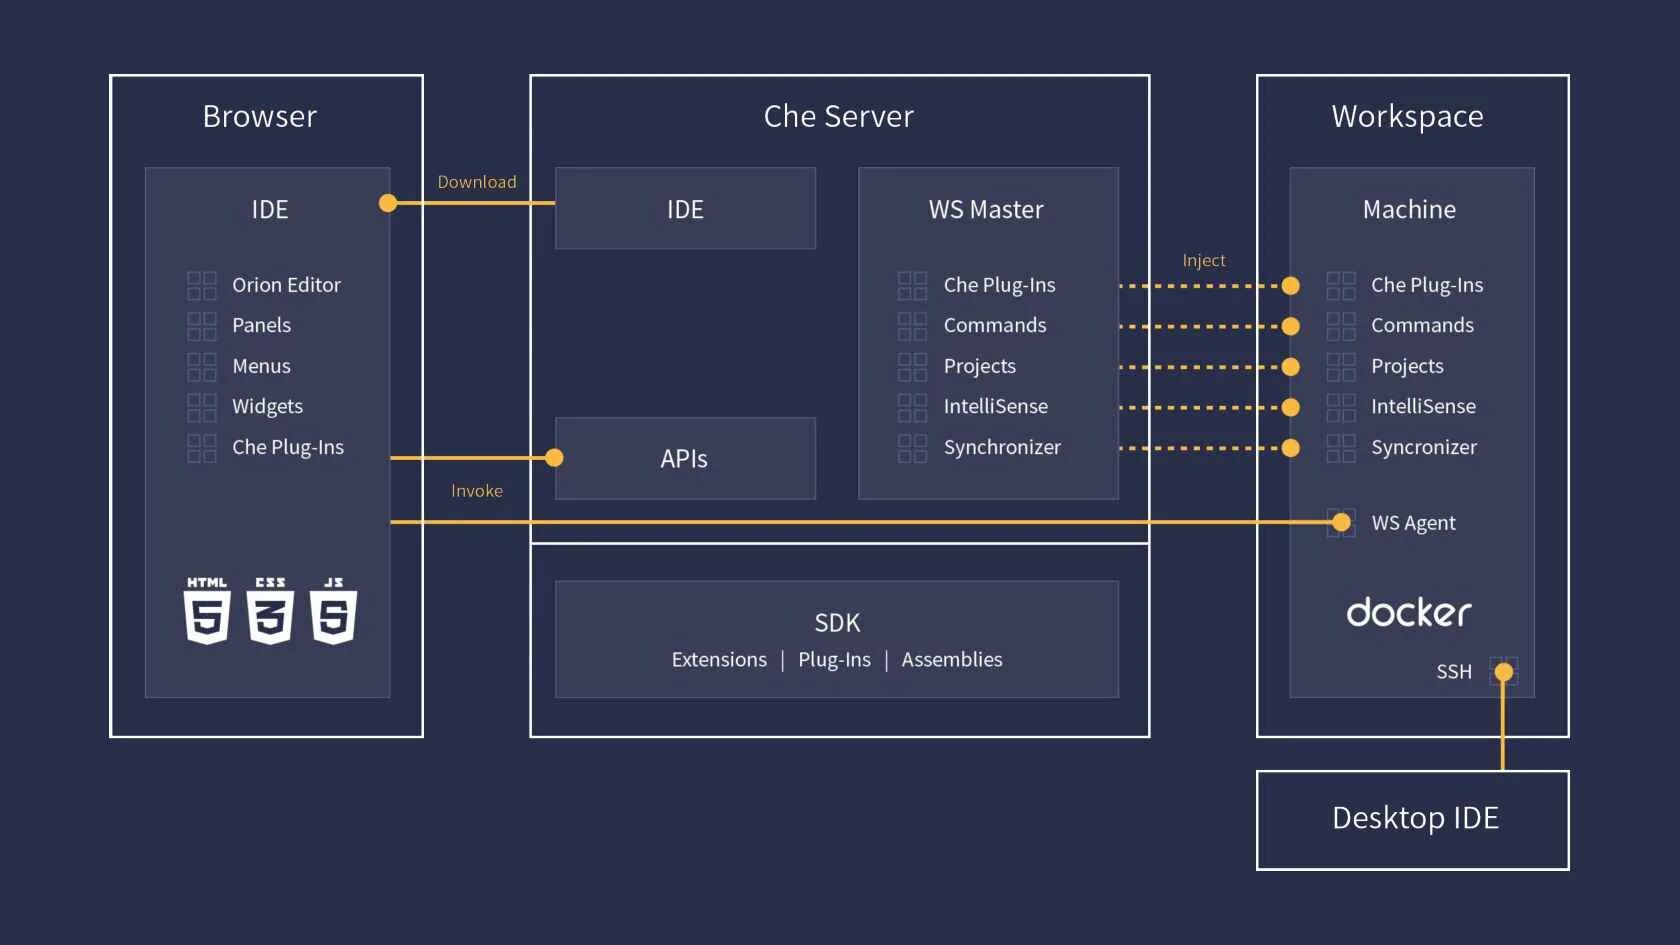Select the Extensions label under SDK
The width and height of the screenshot is (1680, 945).
click(719, 660)
